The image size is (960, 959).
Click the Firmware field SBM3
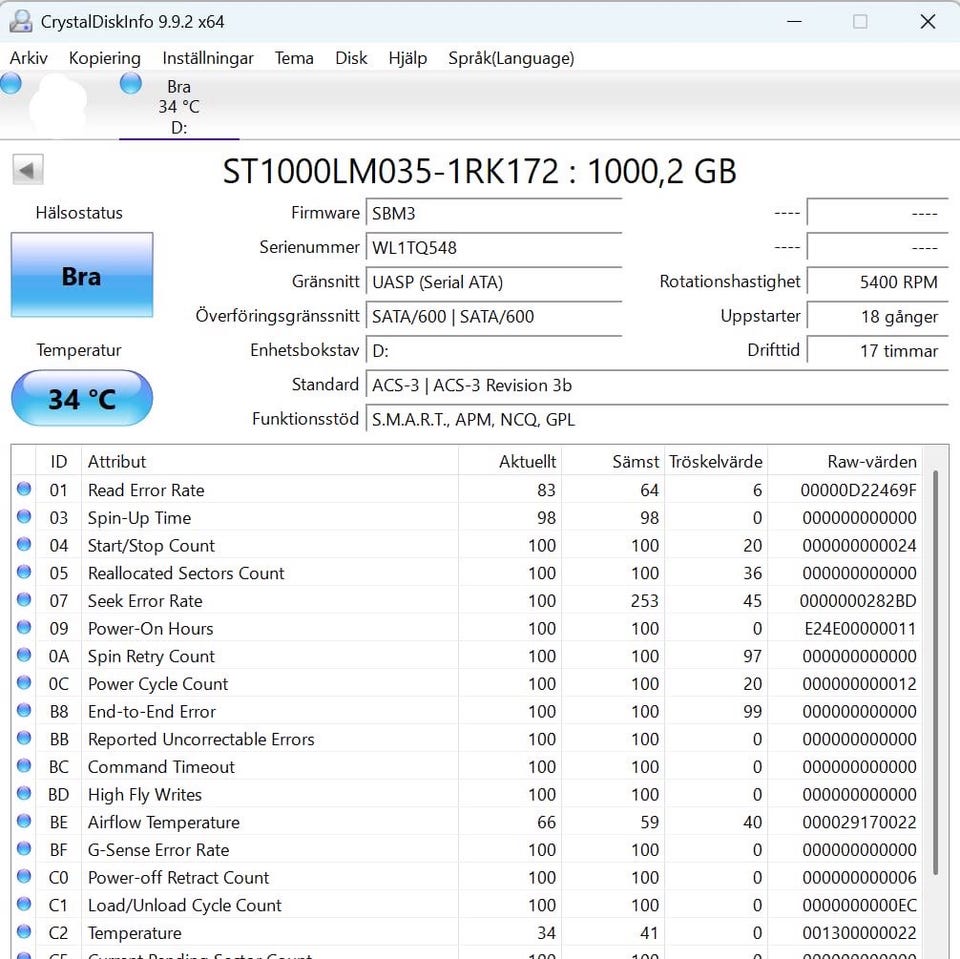[494, 213]
